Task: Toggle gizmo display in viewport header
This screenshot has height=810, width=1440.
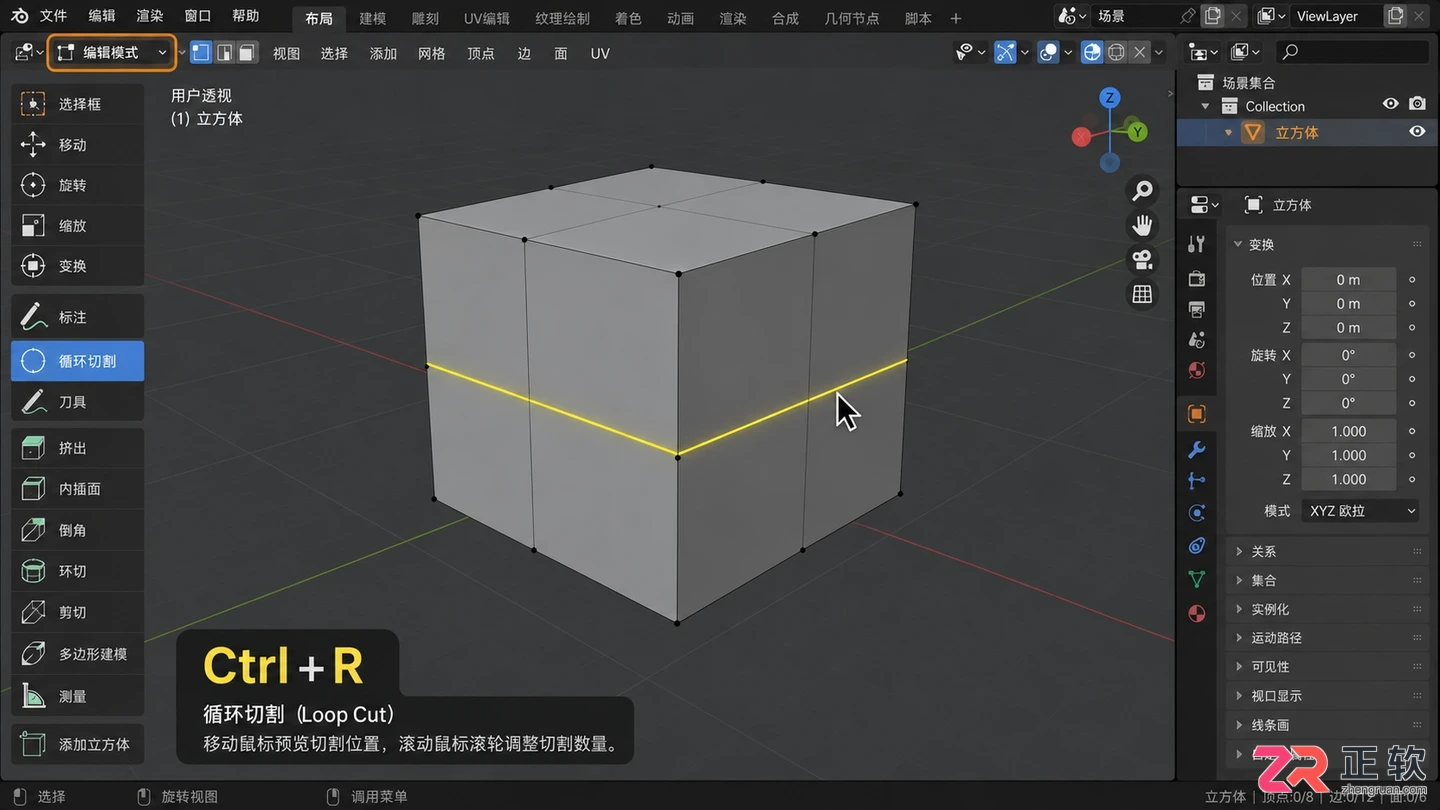Action: click(x=1006, y=52)
